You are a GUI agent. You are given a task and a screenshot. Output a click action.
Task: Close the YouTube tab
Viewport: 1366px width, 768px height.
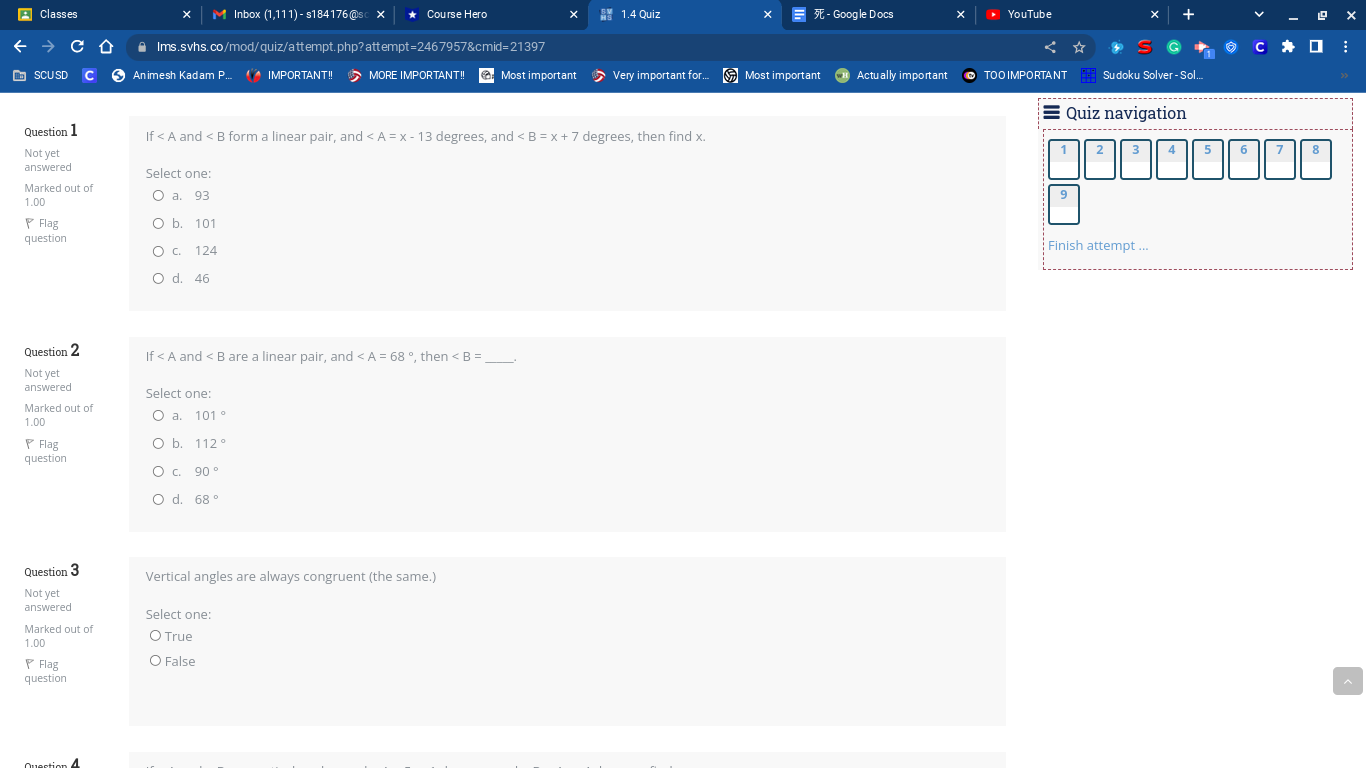pyautogui.click(x=1154, y=14)
